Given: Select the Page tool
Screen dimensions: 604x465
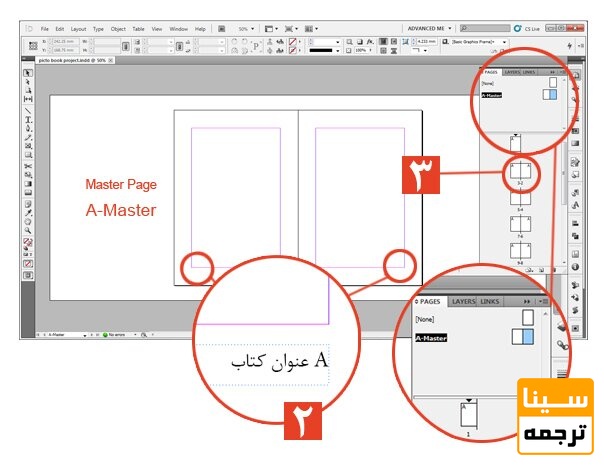Looking at the screenshot, I should click(x=28, y=90).
